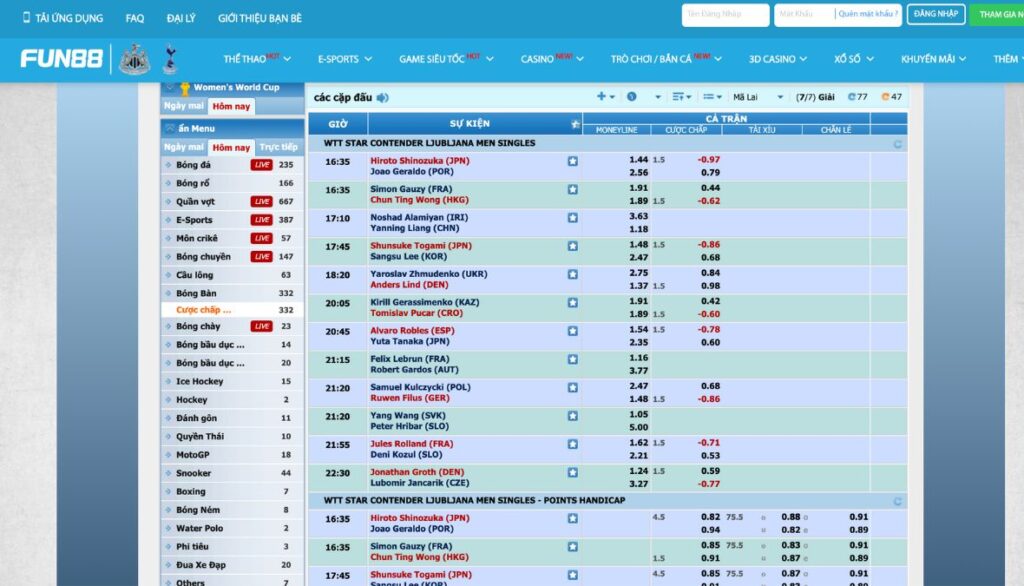Screen dimensions: 1024x586
Task: Click the username input field
Action: [726, 14]
